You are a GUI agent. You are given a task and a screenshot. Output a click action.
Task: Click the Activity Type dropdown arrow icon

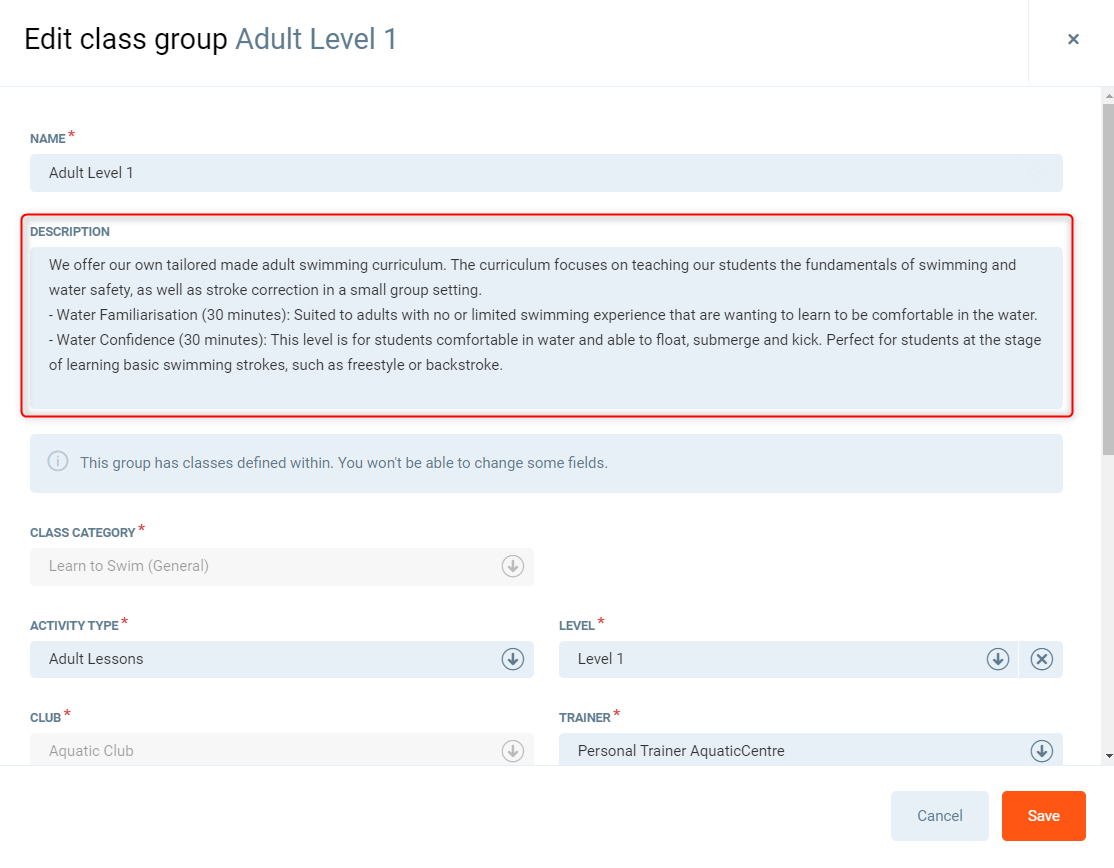[512, 659]
